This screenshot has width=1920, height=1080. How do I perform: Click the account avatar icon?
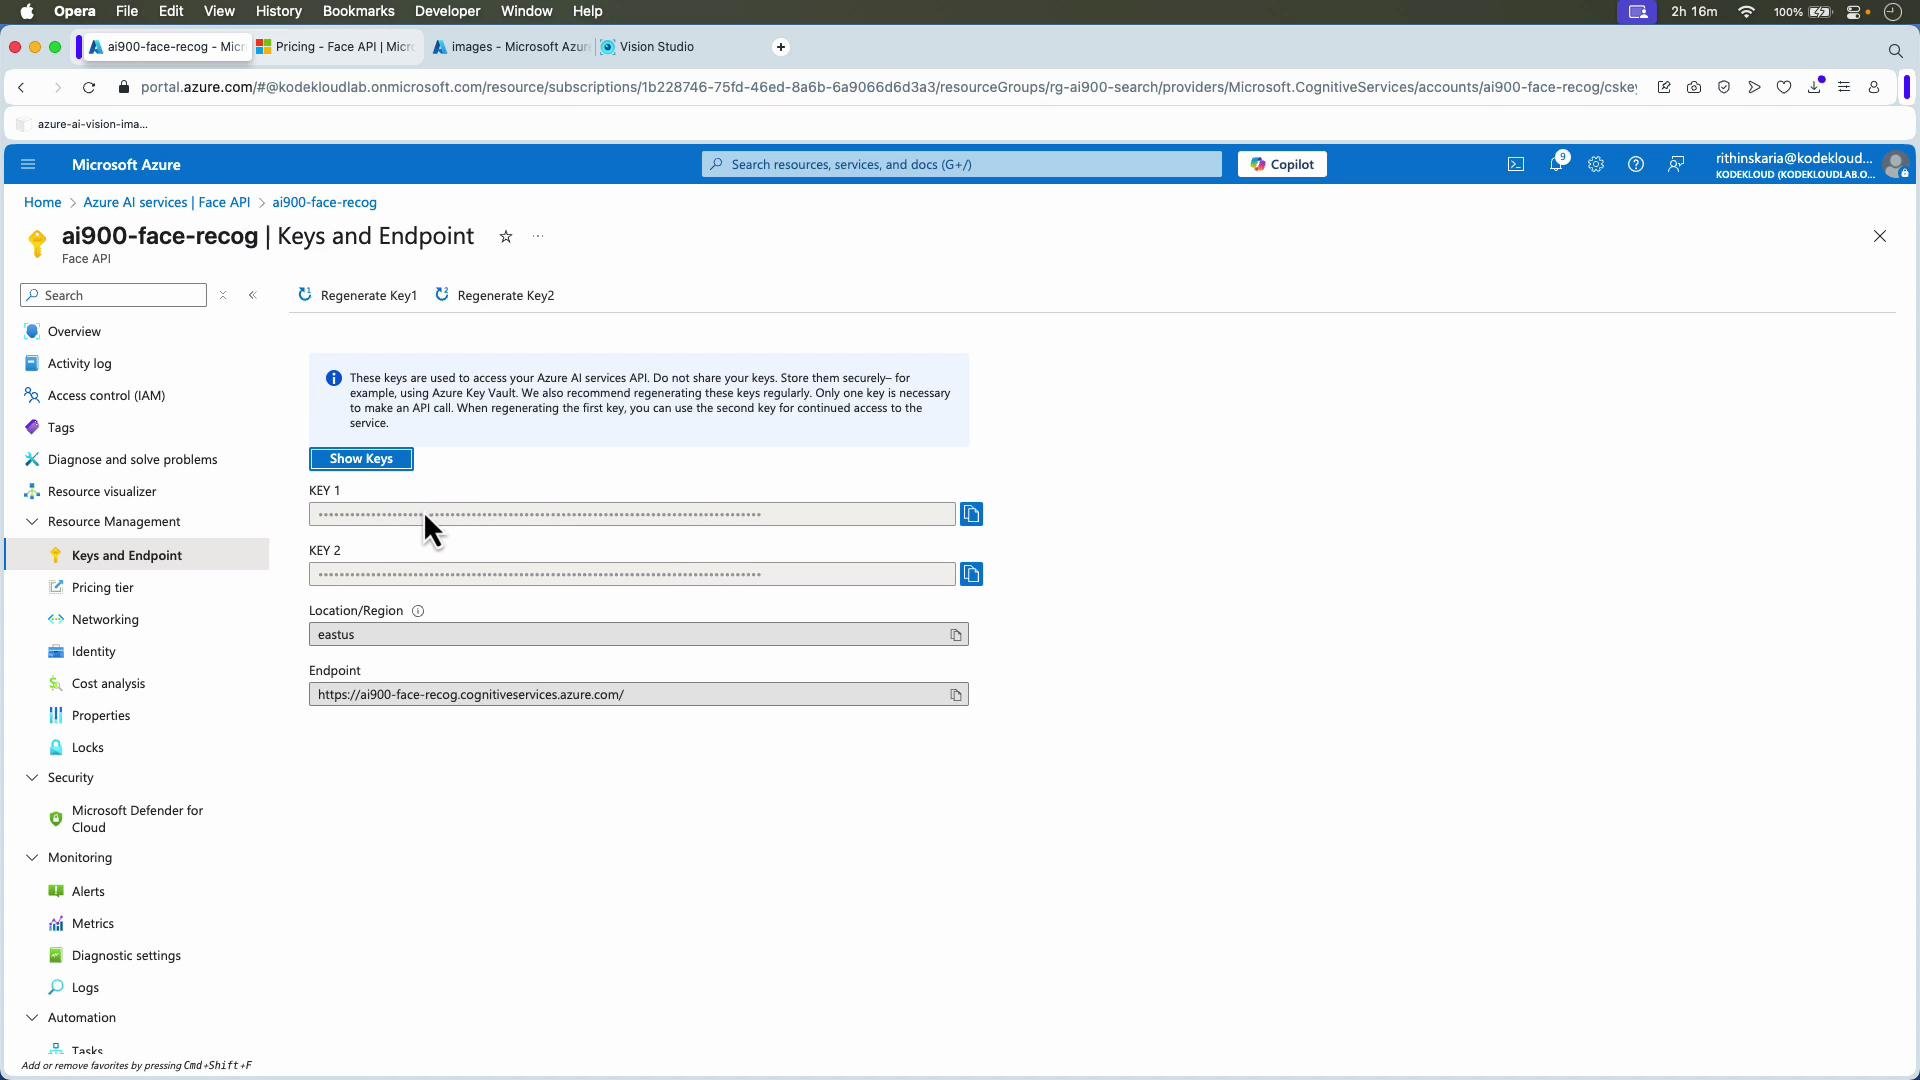point(1895,164)
